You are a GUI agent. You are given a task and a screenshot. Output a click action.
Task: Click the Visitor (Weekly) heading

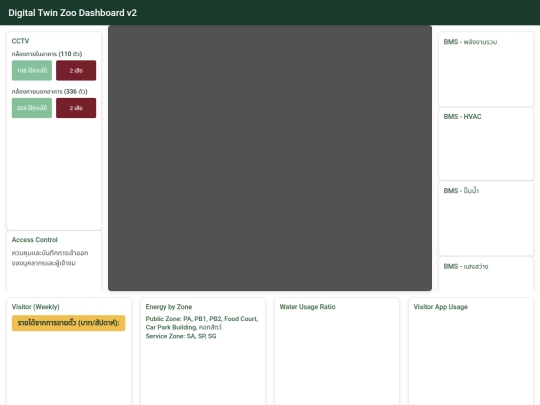tap(35, 307)
